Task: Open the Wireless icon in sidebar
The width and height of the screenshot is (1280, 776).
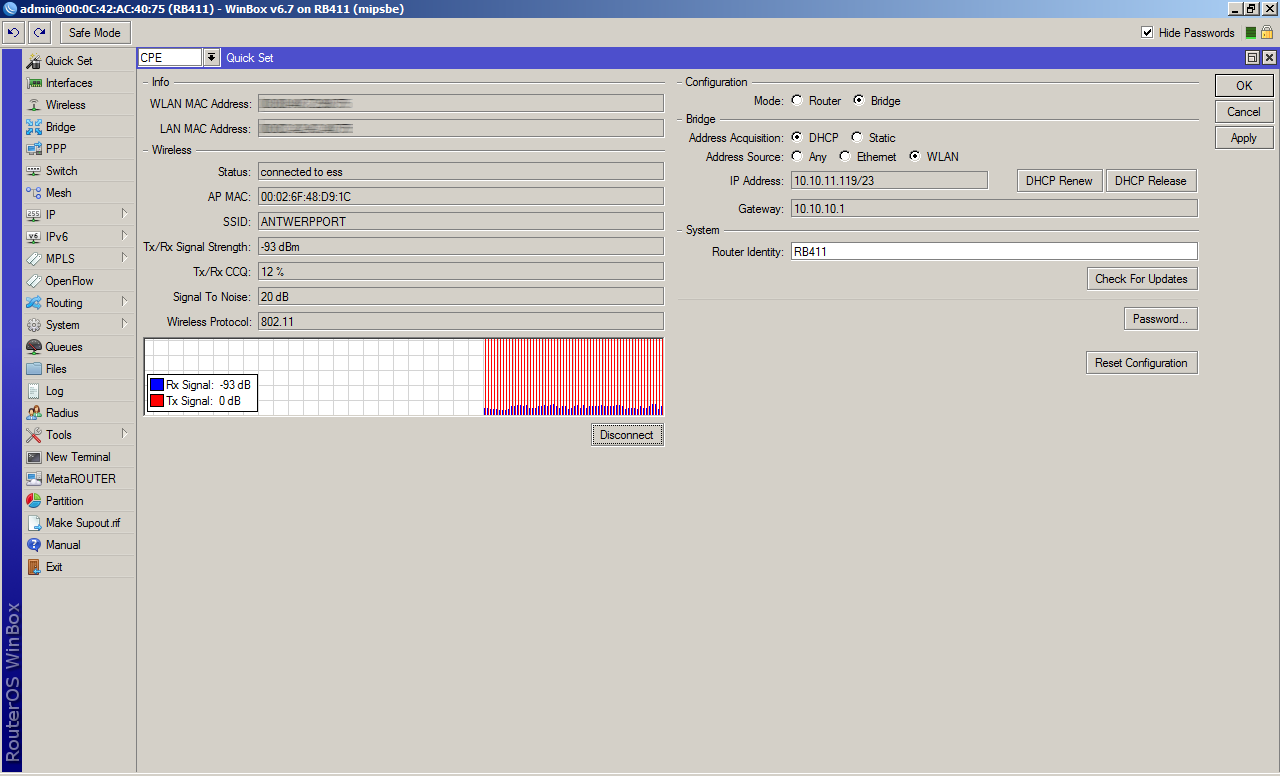Action: click(x=34, y=105)
